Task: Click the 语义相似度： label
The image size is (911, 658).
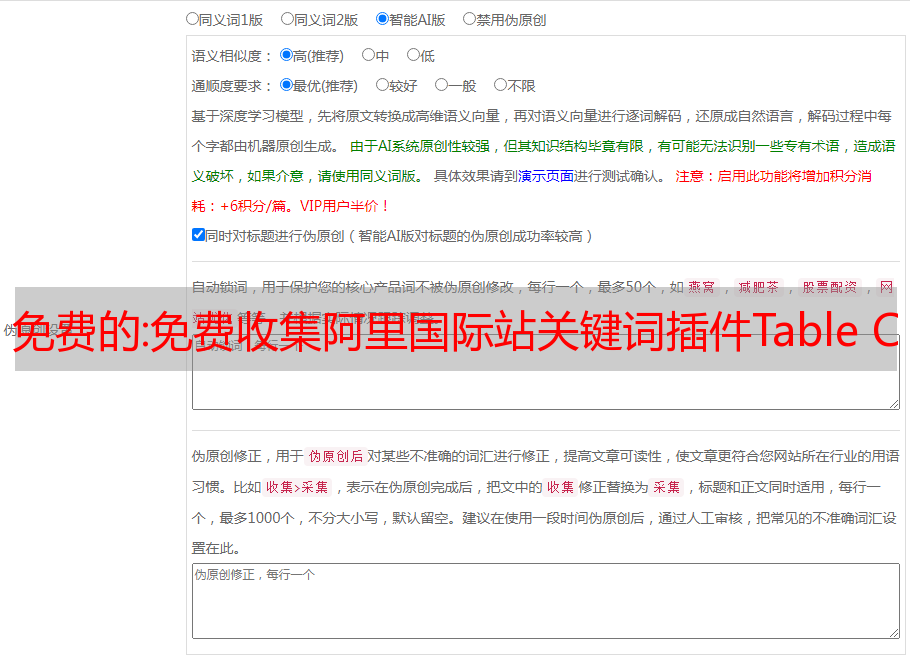Action: click(x=232, y=56)
